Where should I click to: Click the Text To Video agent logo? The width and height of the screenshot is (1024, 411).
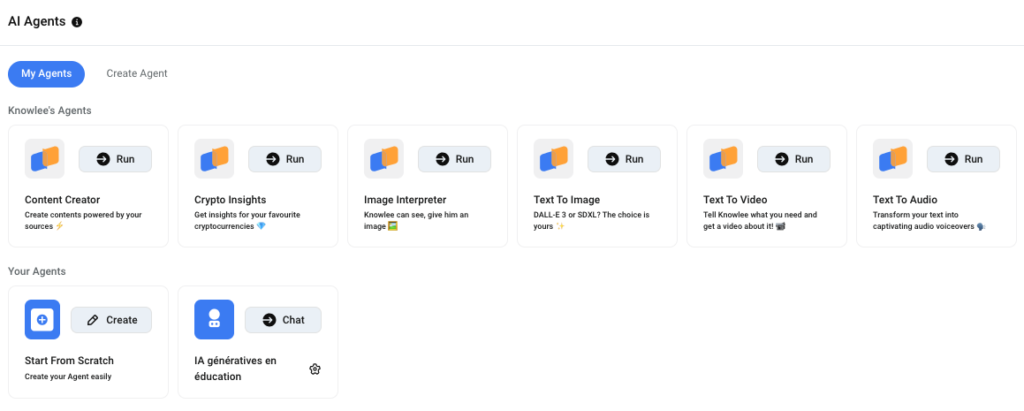pyautogui.click(x=723, y=159)
